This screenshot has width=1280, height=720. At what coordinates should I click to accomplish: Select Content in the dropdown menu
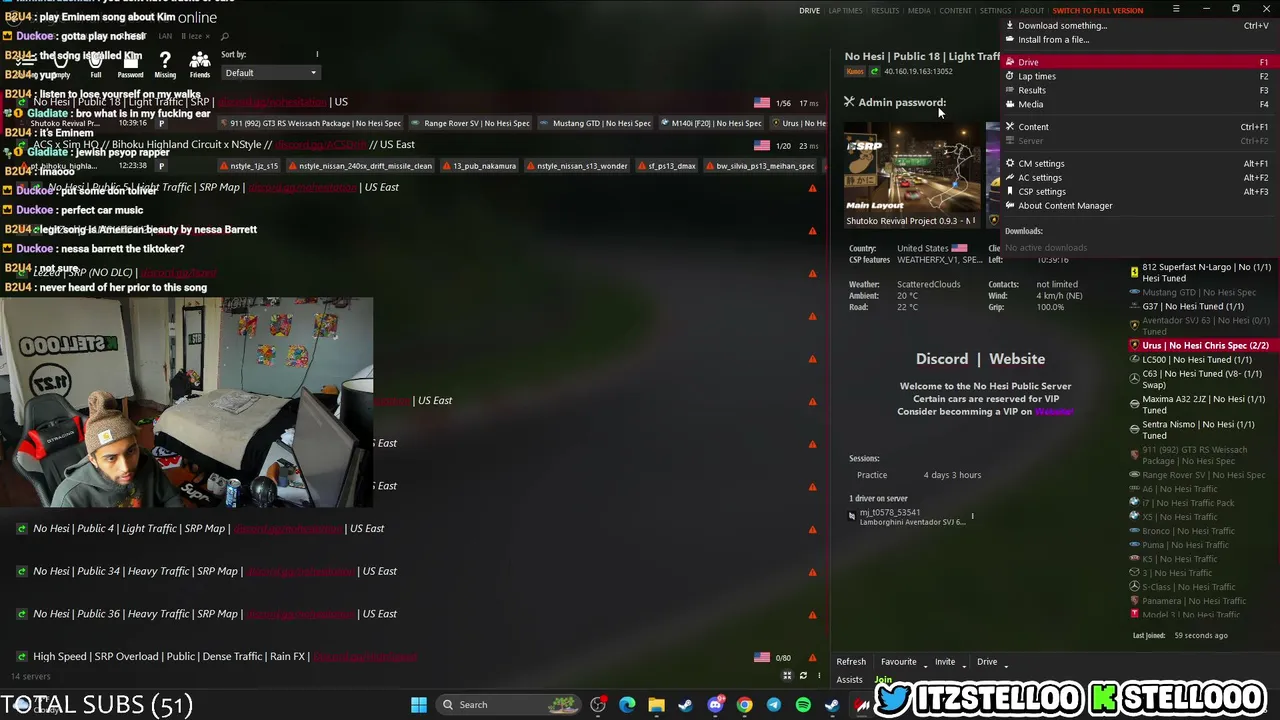point(1139,127)
